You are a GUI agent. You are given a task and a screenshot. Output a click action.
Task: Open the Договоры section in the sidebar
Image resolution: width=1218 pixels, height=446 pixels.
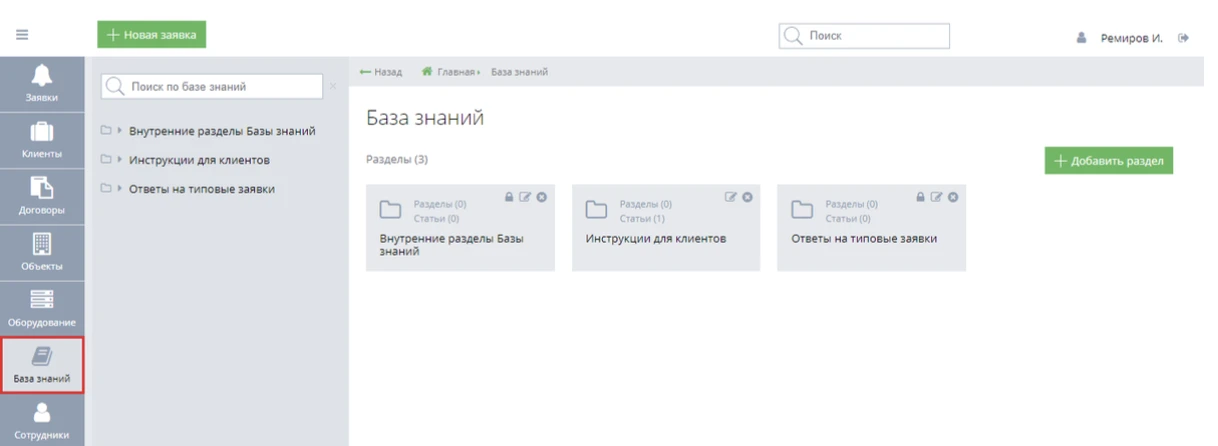(x=42, y=196)
